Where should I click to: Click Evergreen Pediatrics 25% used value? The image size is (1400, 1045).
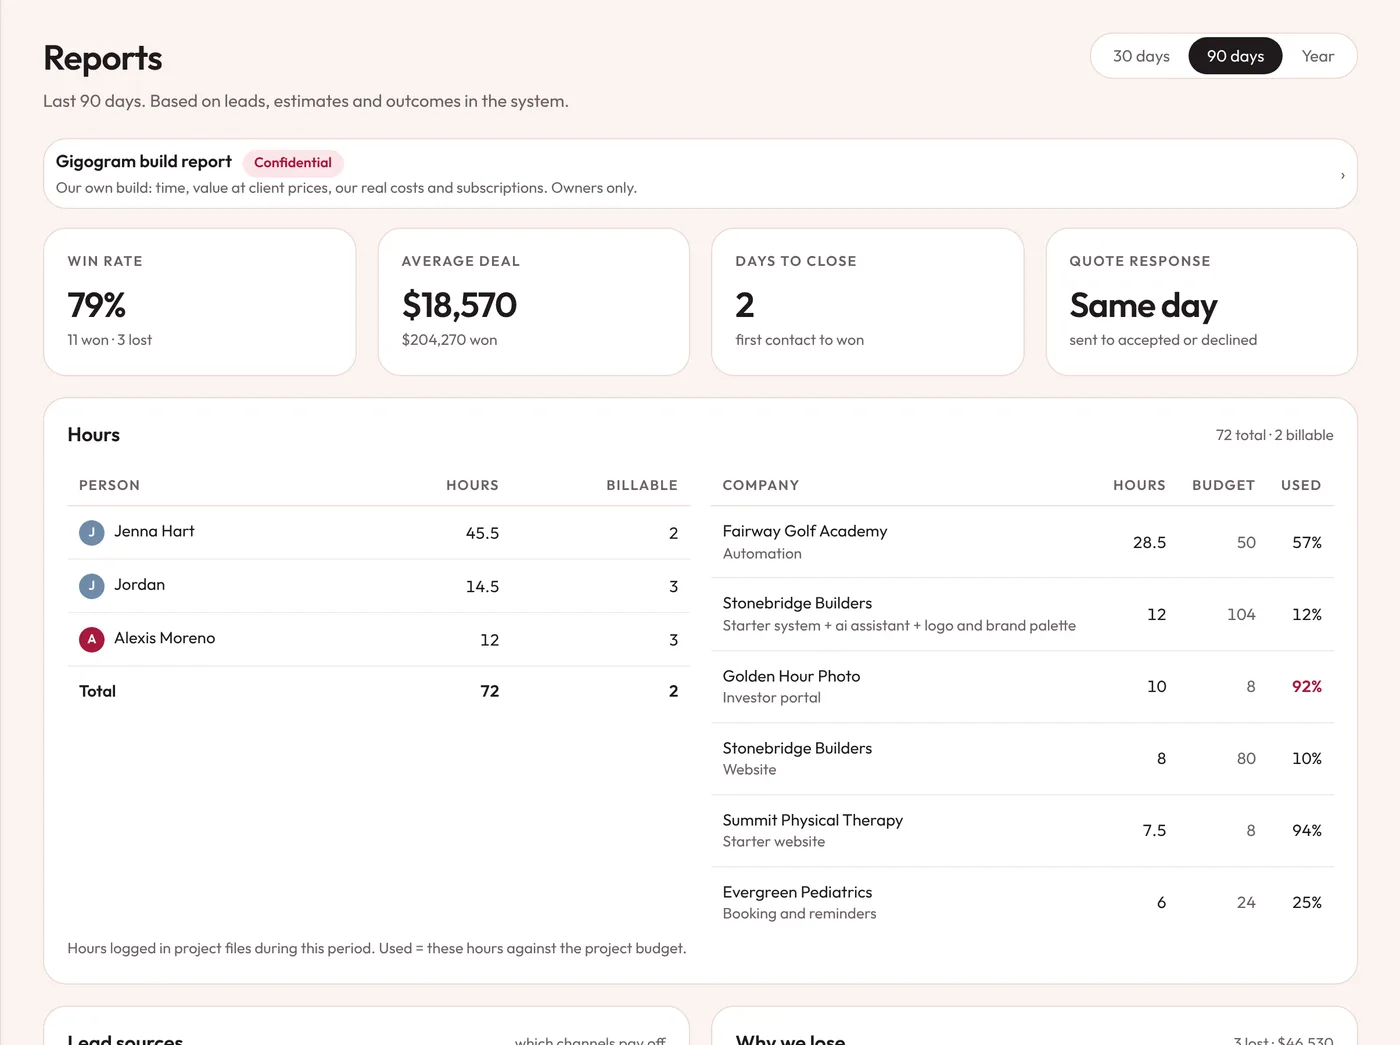tap(1306, 902)
